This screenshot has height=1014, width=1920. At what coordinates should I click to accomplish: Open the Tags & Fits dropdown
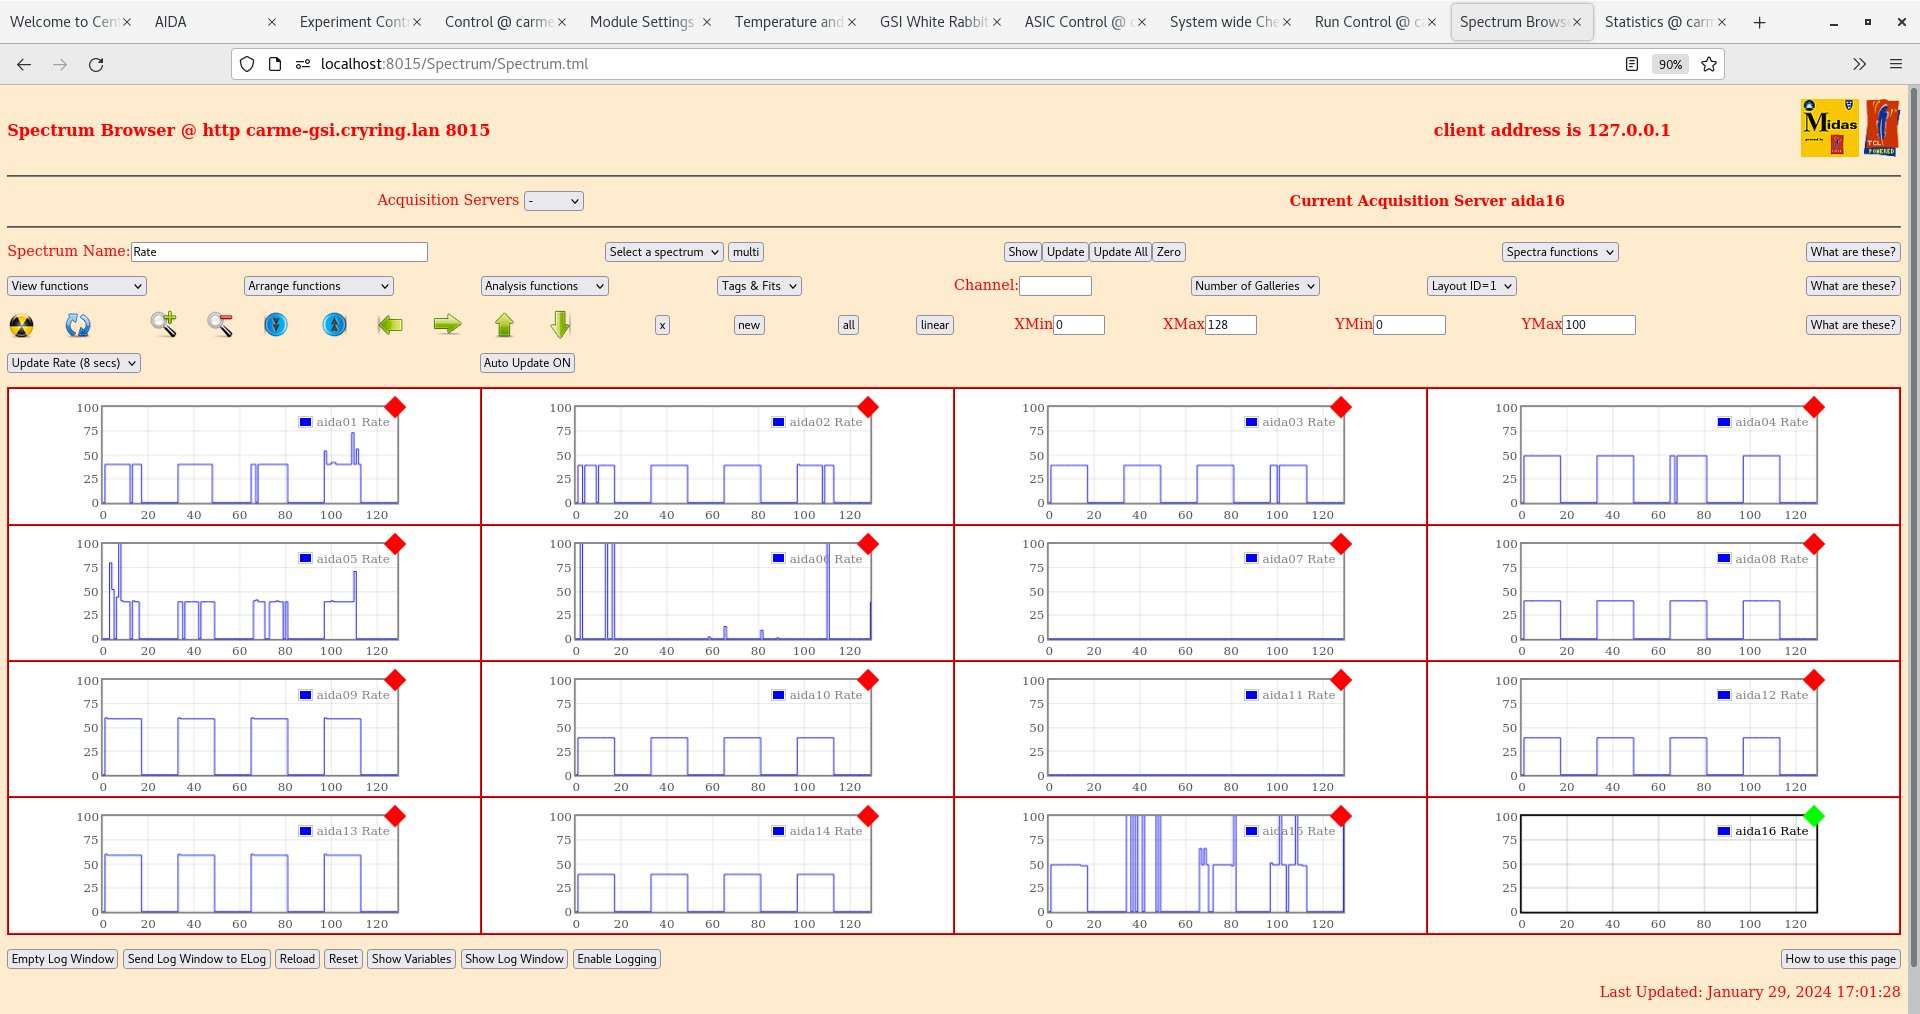(758, 285)
